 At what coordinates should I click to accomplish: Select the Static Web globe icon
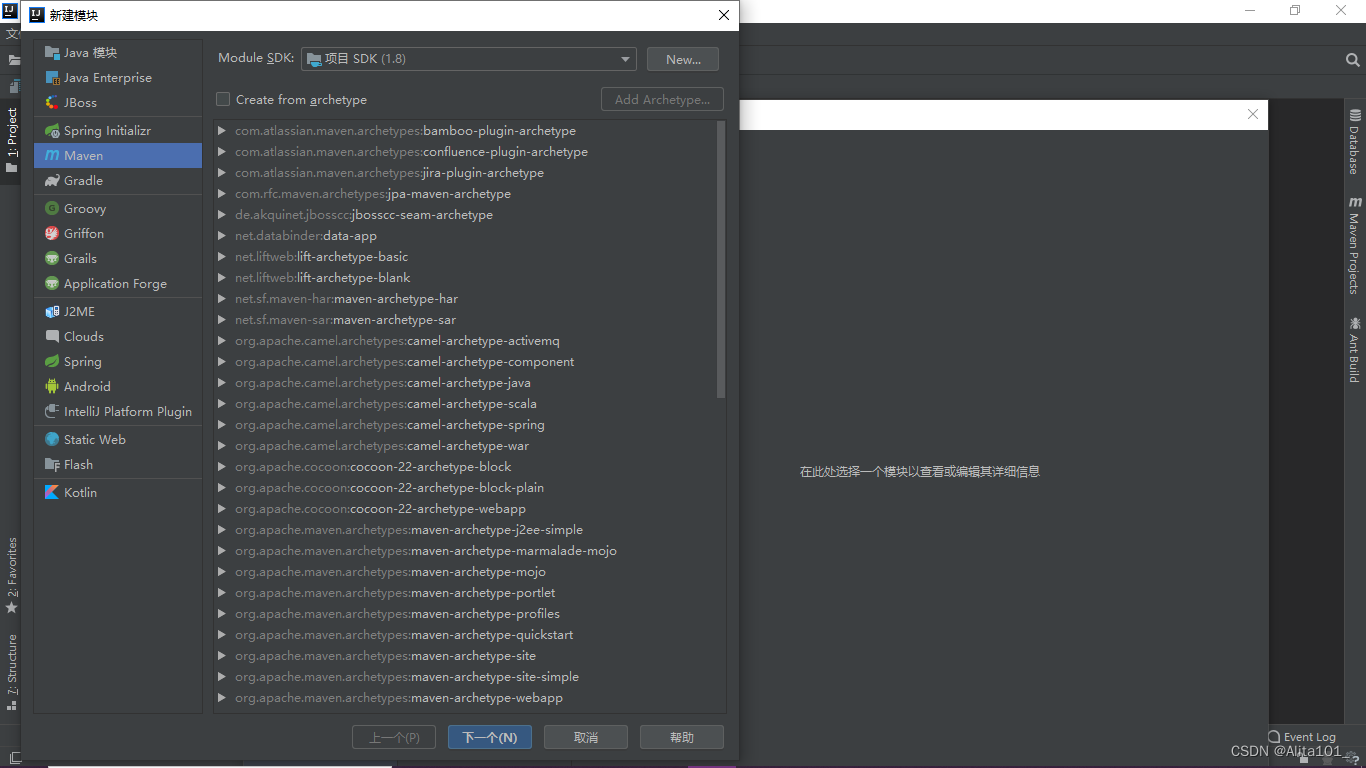click(x=52, y=440)
